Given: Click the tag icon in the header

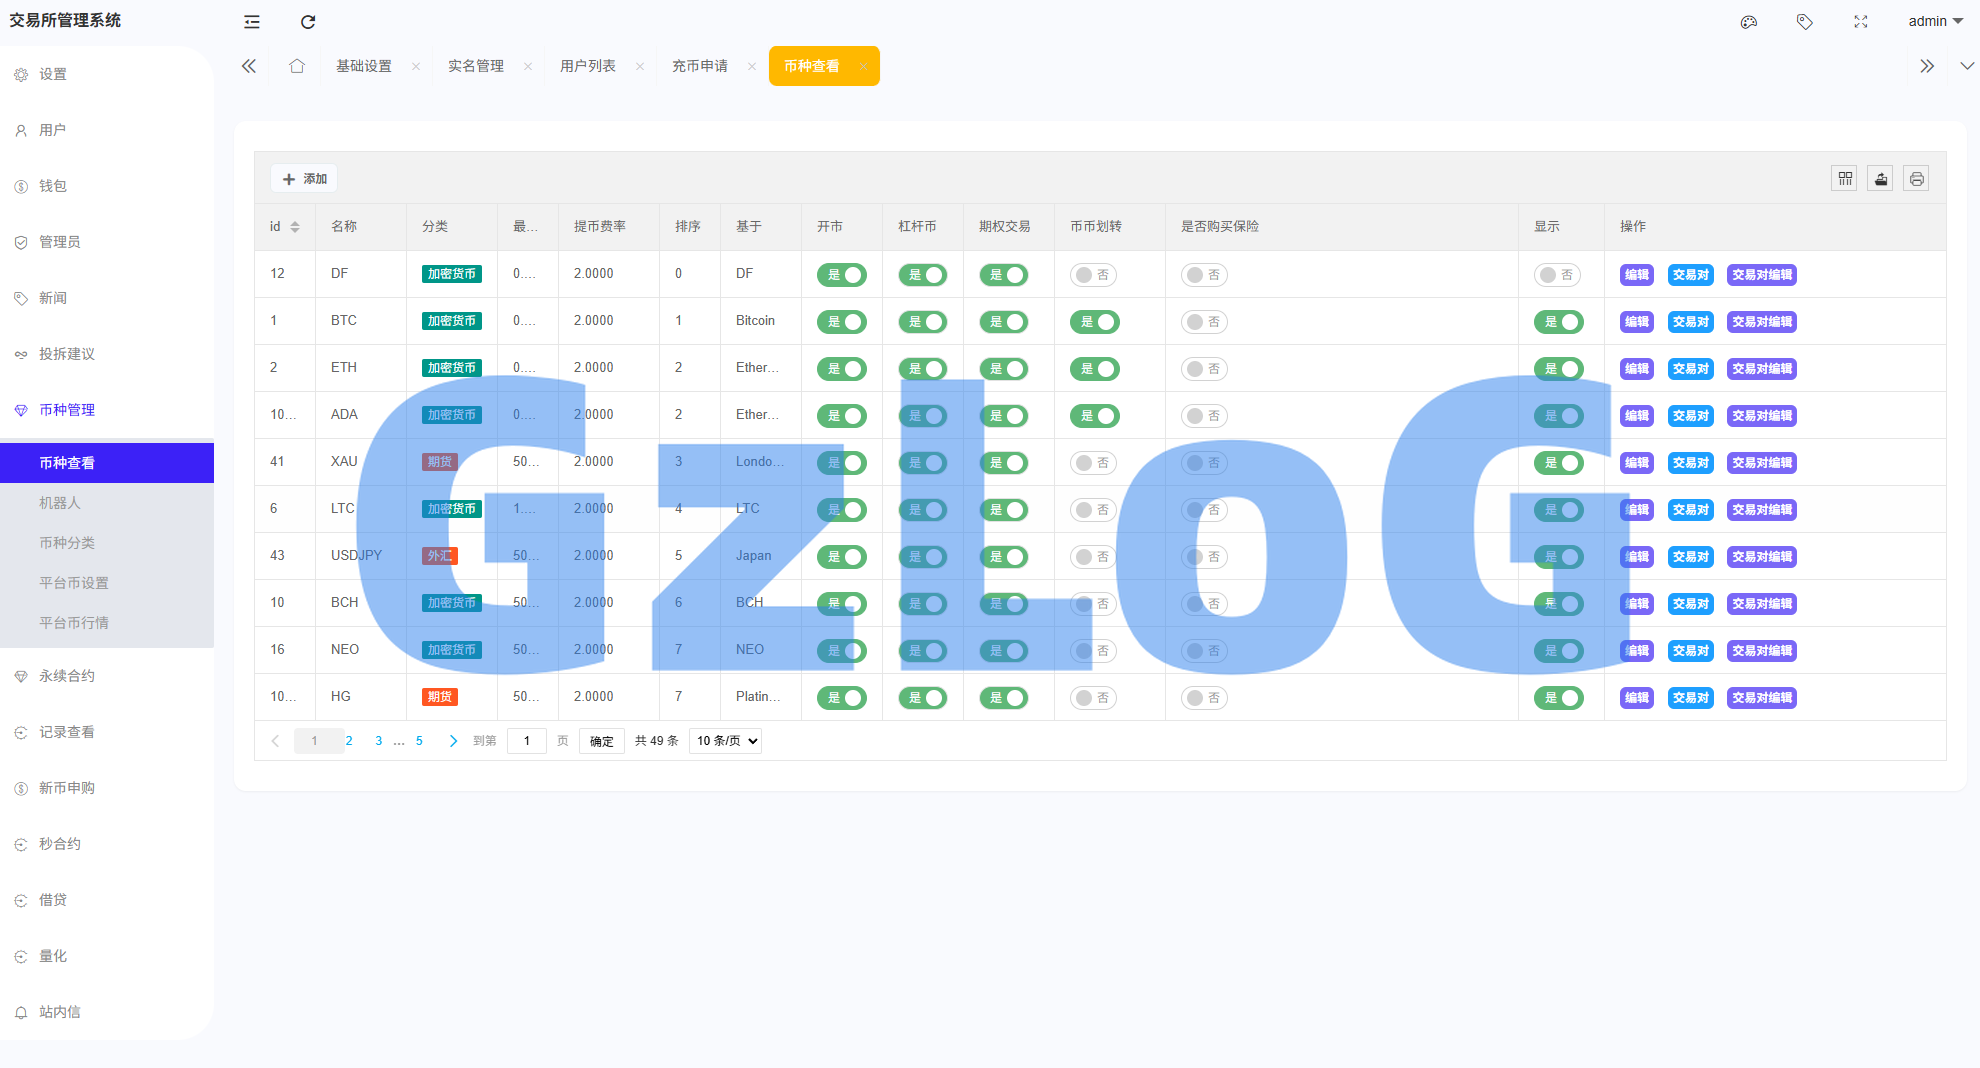Looking at the screenshot, I should [x=1804, y=21].
